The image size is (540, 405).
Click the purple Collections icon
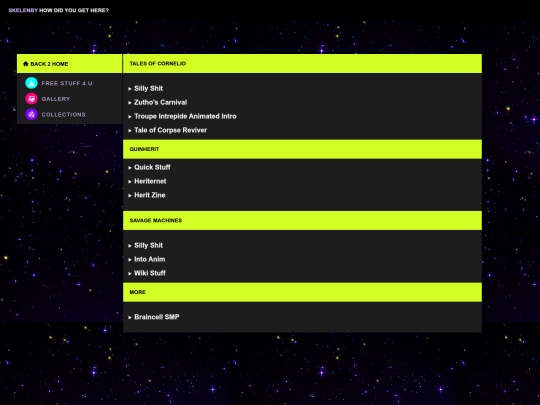pos(31,114)
